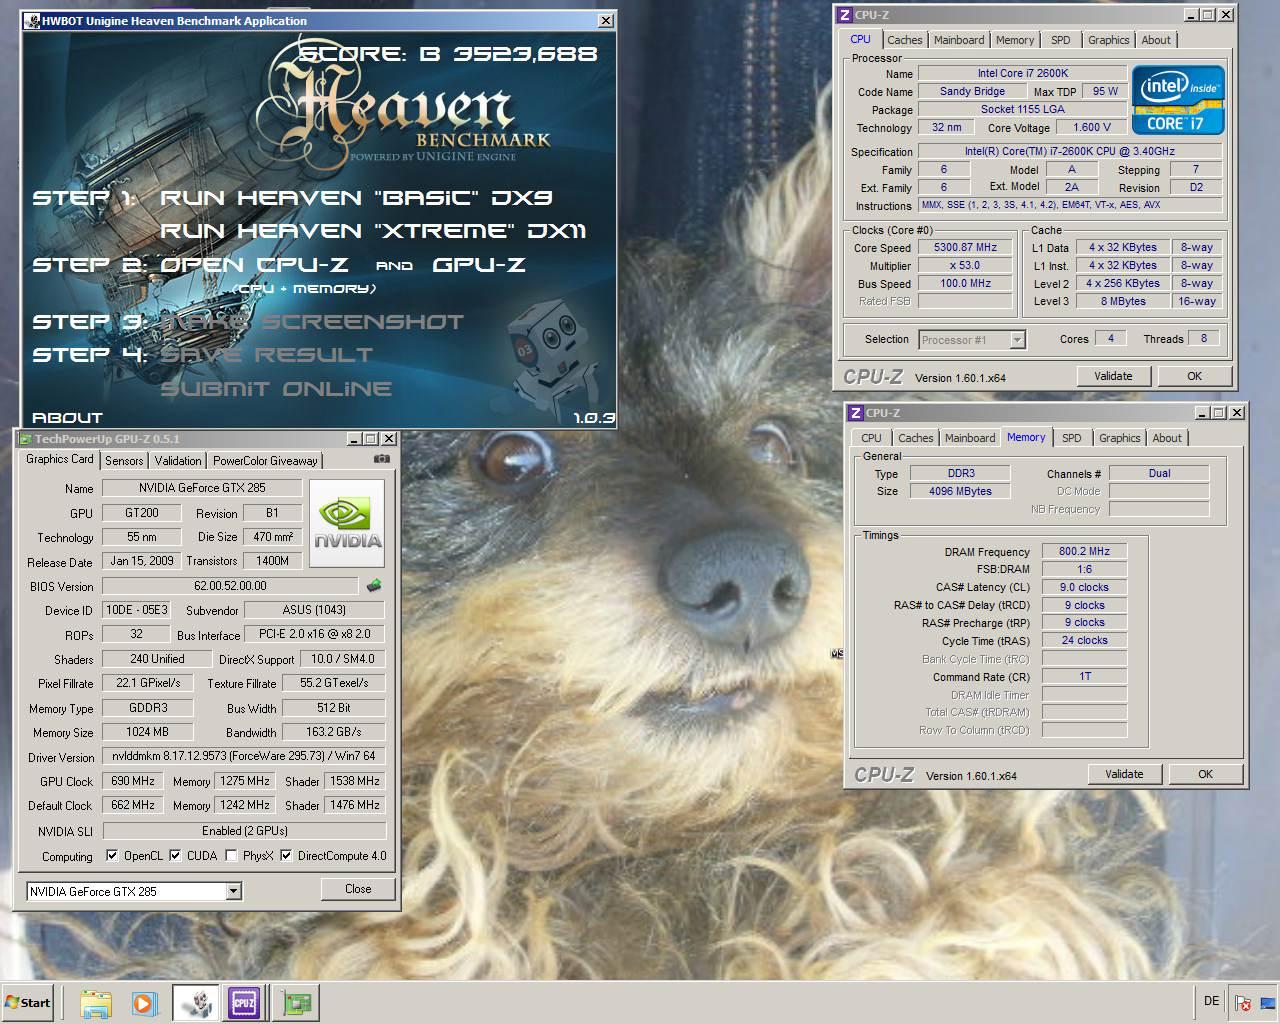Click Run Heaven "Basic" DX9

356,198
